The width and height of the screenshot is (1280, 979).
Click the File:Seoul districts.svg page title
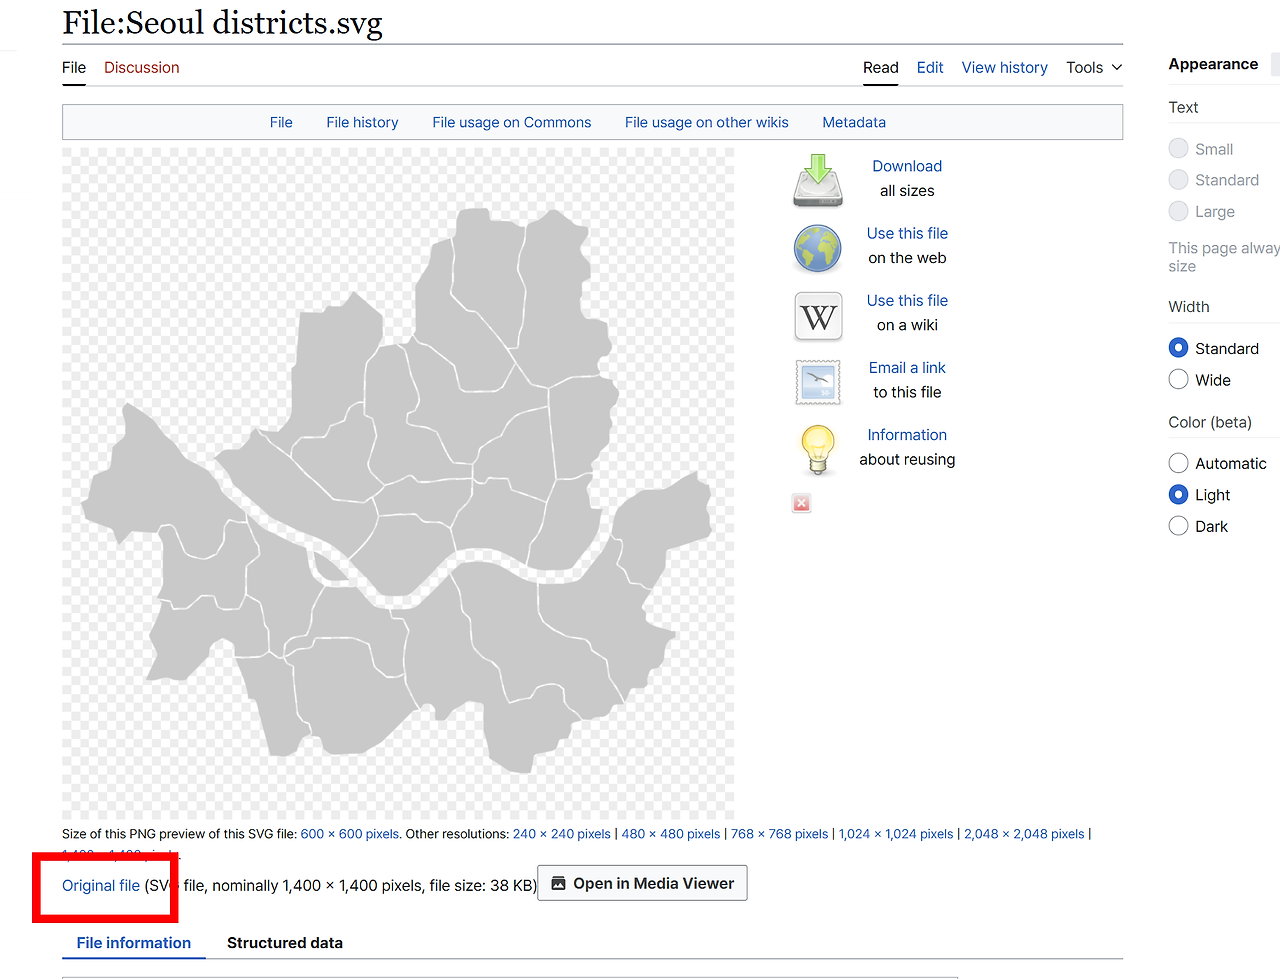click(x=222, y=23)
